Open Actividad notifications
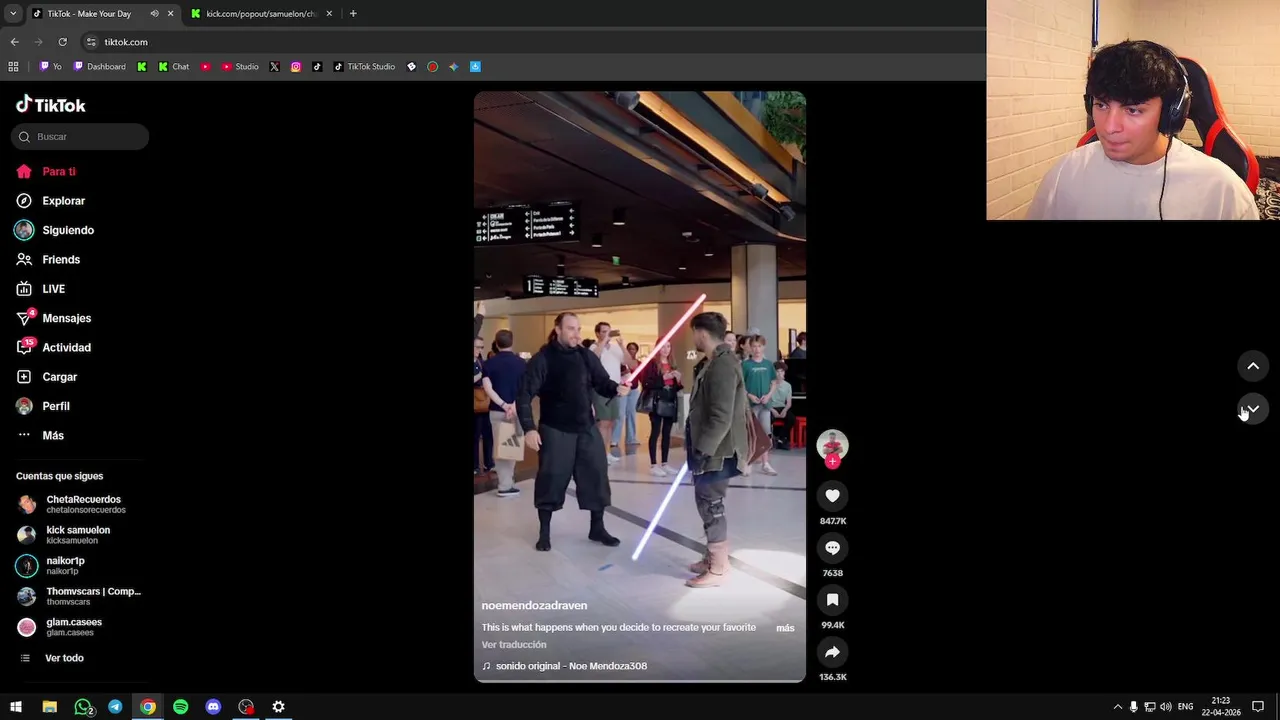1280x720 pixels. 54,347
